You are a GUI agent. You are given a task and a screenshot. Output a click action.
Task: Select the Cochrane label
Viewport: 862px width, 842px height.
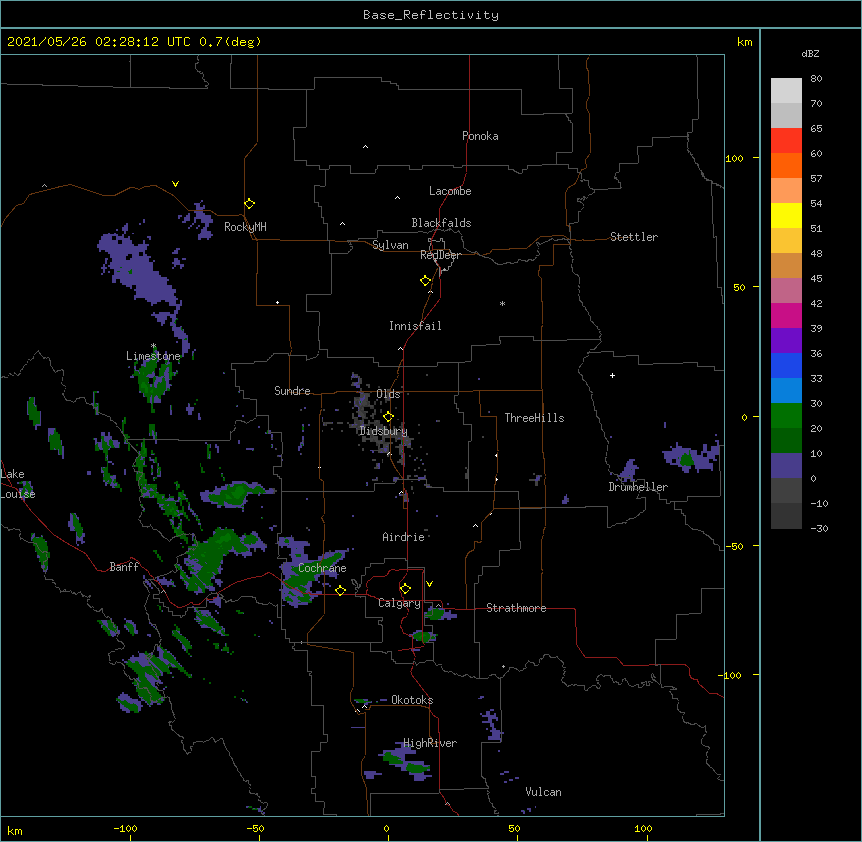pos(322,568)
